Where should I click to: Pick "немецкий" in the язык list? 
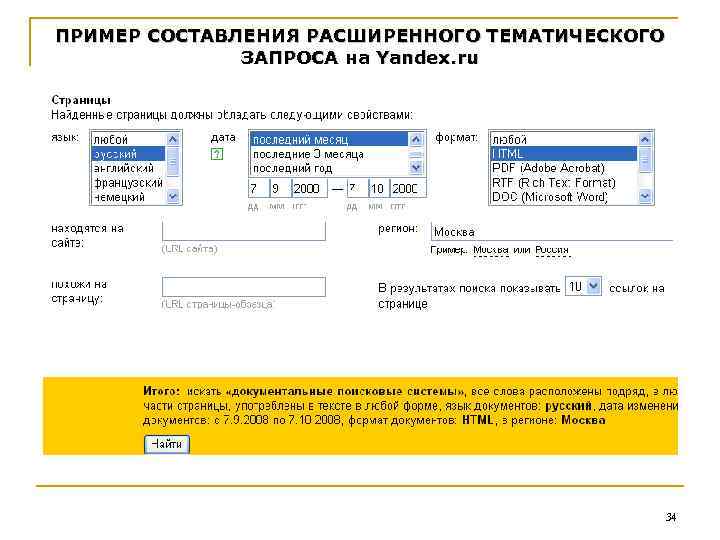[128, 197]
